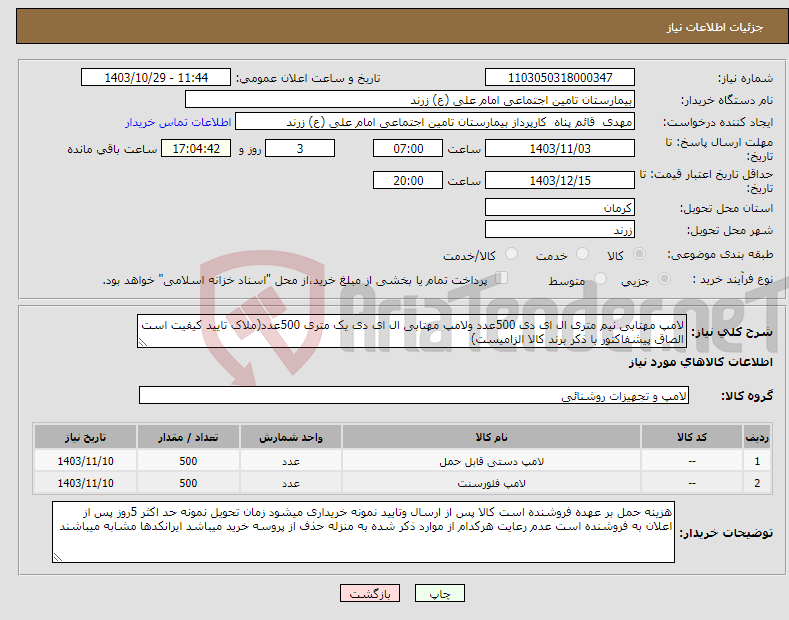Click the buyer notes resize handle
The height and width of the screenshot is (620, 789).
pyautogui.click(x=57, y=558)
